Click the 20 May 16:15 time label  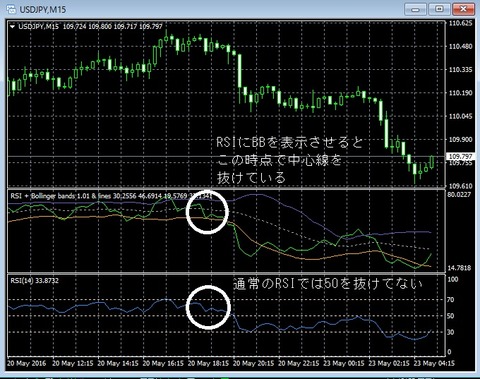click(163, 363)
